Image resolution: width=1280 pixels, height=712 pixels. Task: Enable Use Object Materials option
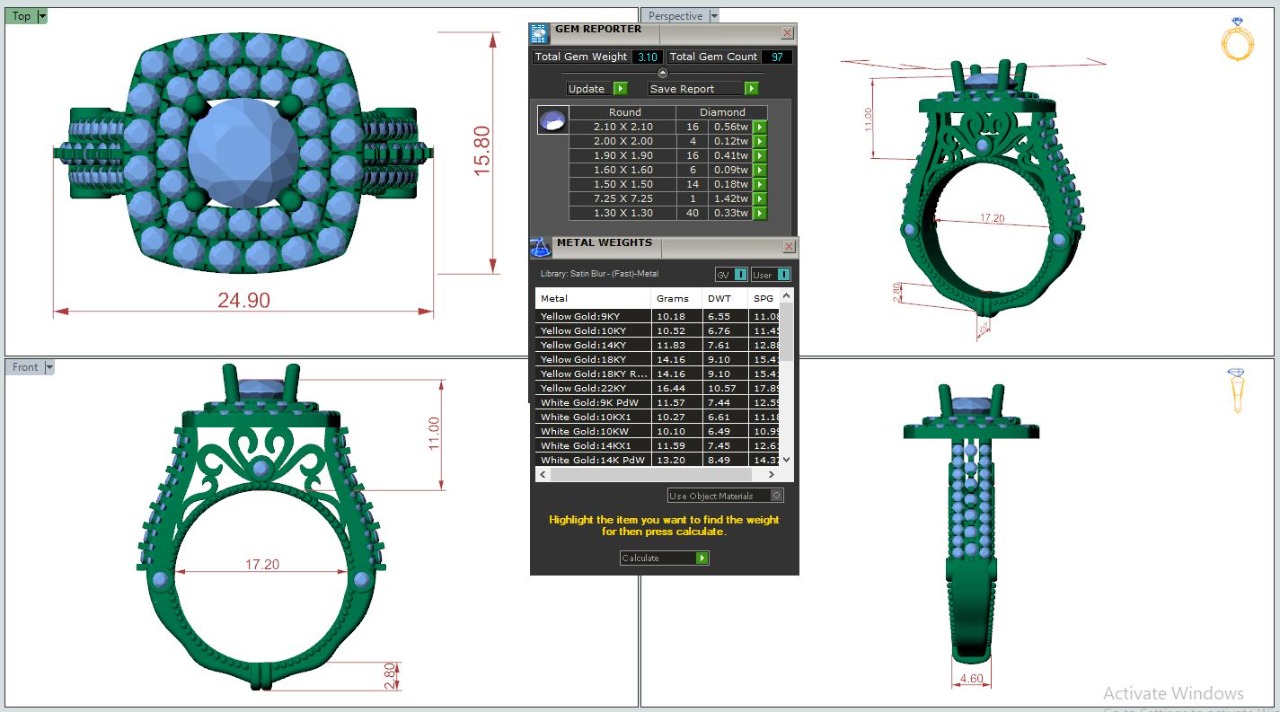coord(777,496)
